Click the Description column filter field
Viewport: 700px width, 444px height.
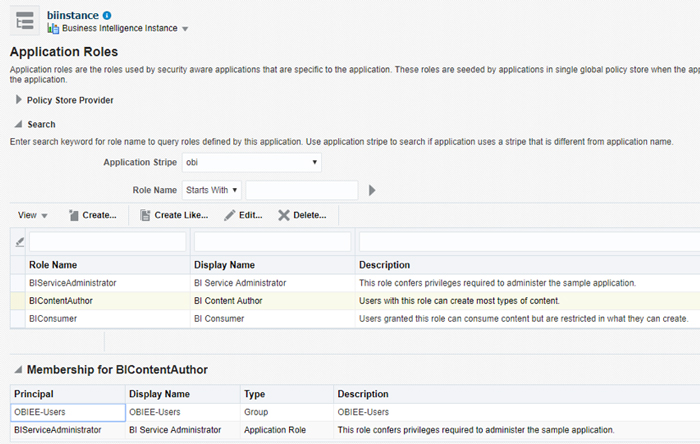[529, 242]
